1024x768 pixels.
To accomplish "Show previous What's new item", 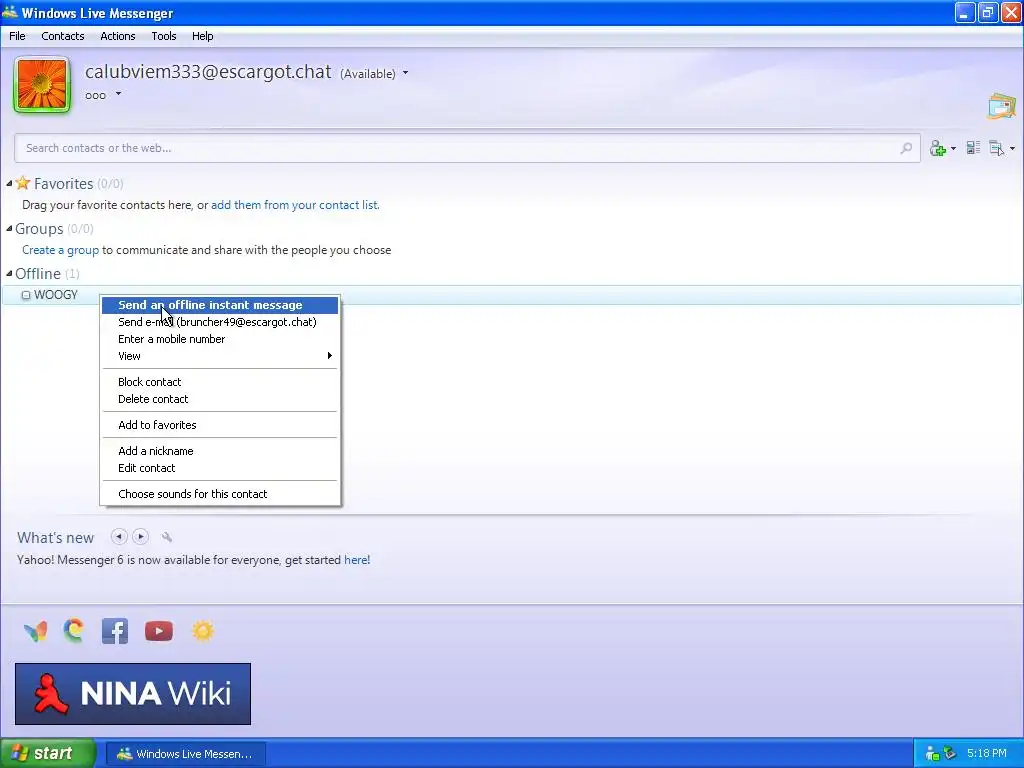I will pos(119,537).
